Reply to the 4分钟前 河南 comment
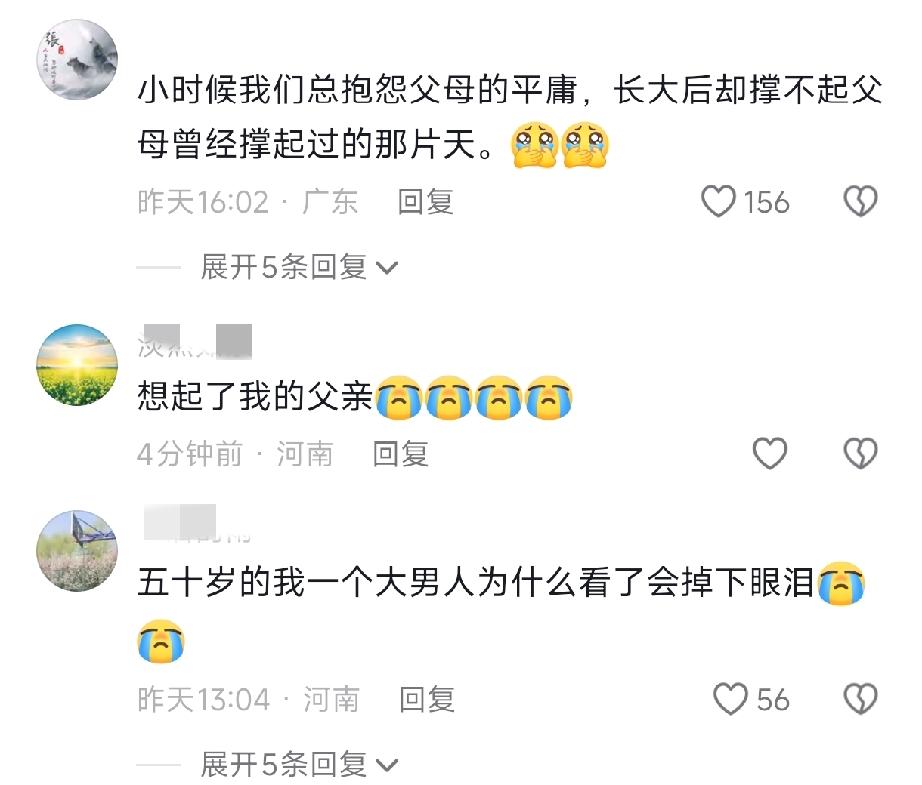Viewport: 922px width, 785px height. tap(400, 453)
